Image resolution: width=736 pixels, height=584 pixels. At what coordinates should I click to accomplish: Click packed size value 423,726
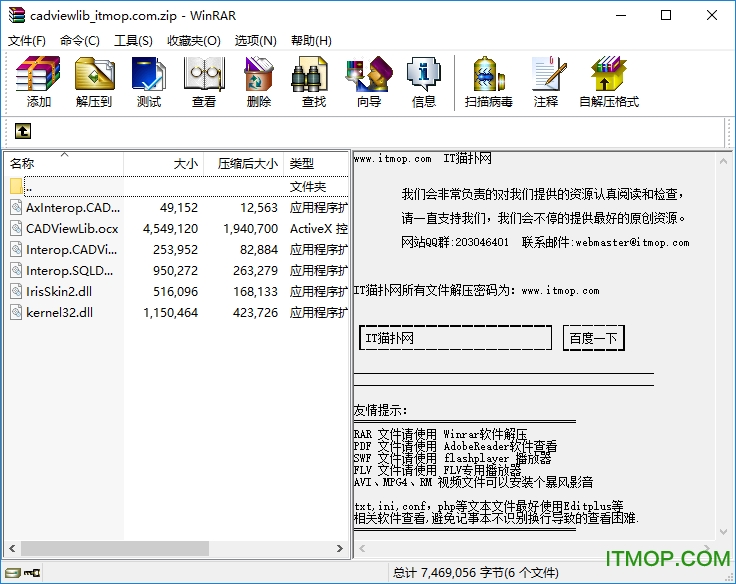(255, 312)
